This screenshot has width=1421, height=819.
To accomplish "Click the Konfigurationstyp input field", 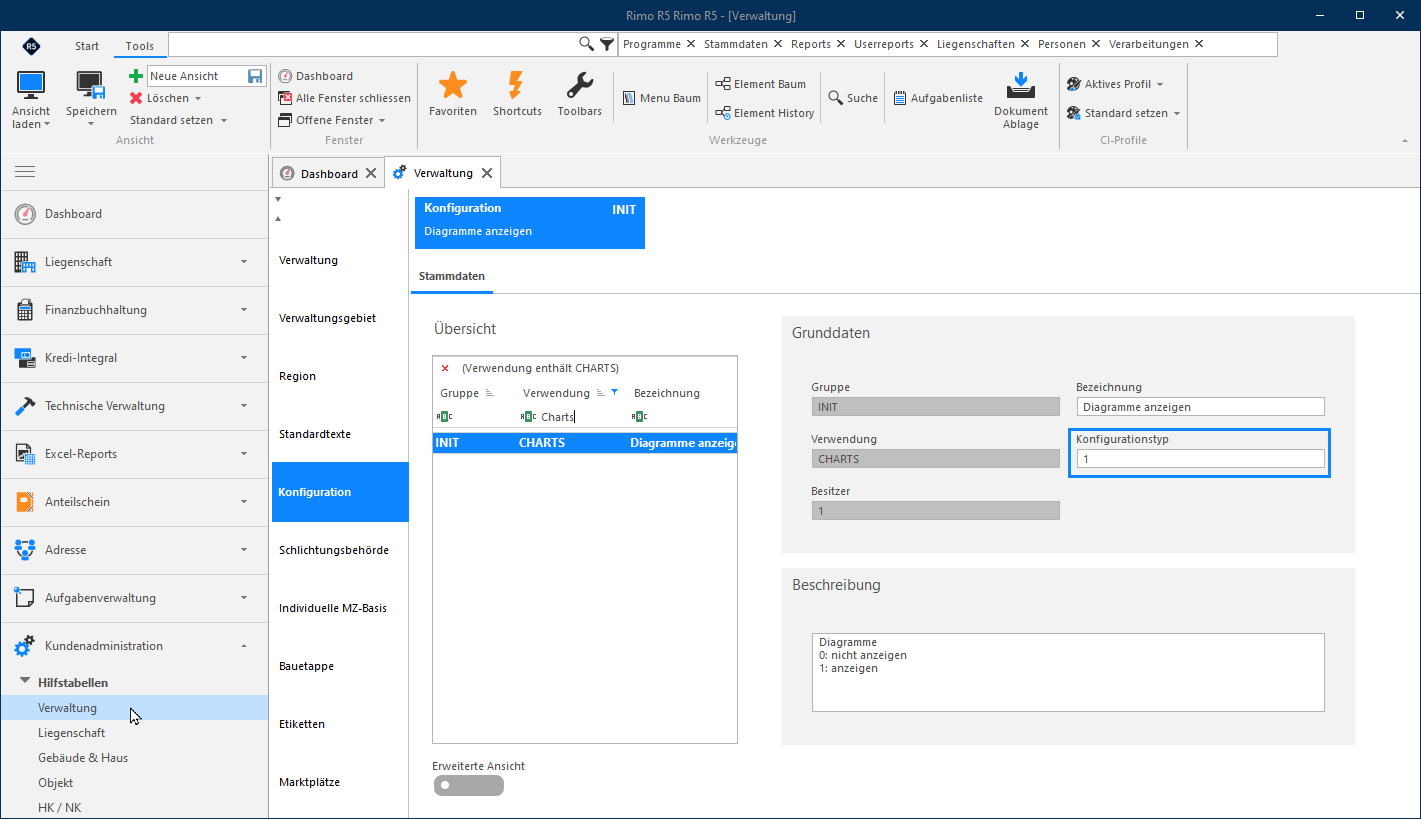I will [1200, 459].
